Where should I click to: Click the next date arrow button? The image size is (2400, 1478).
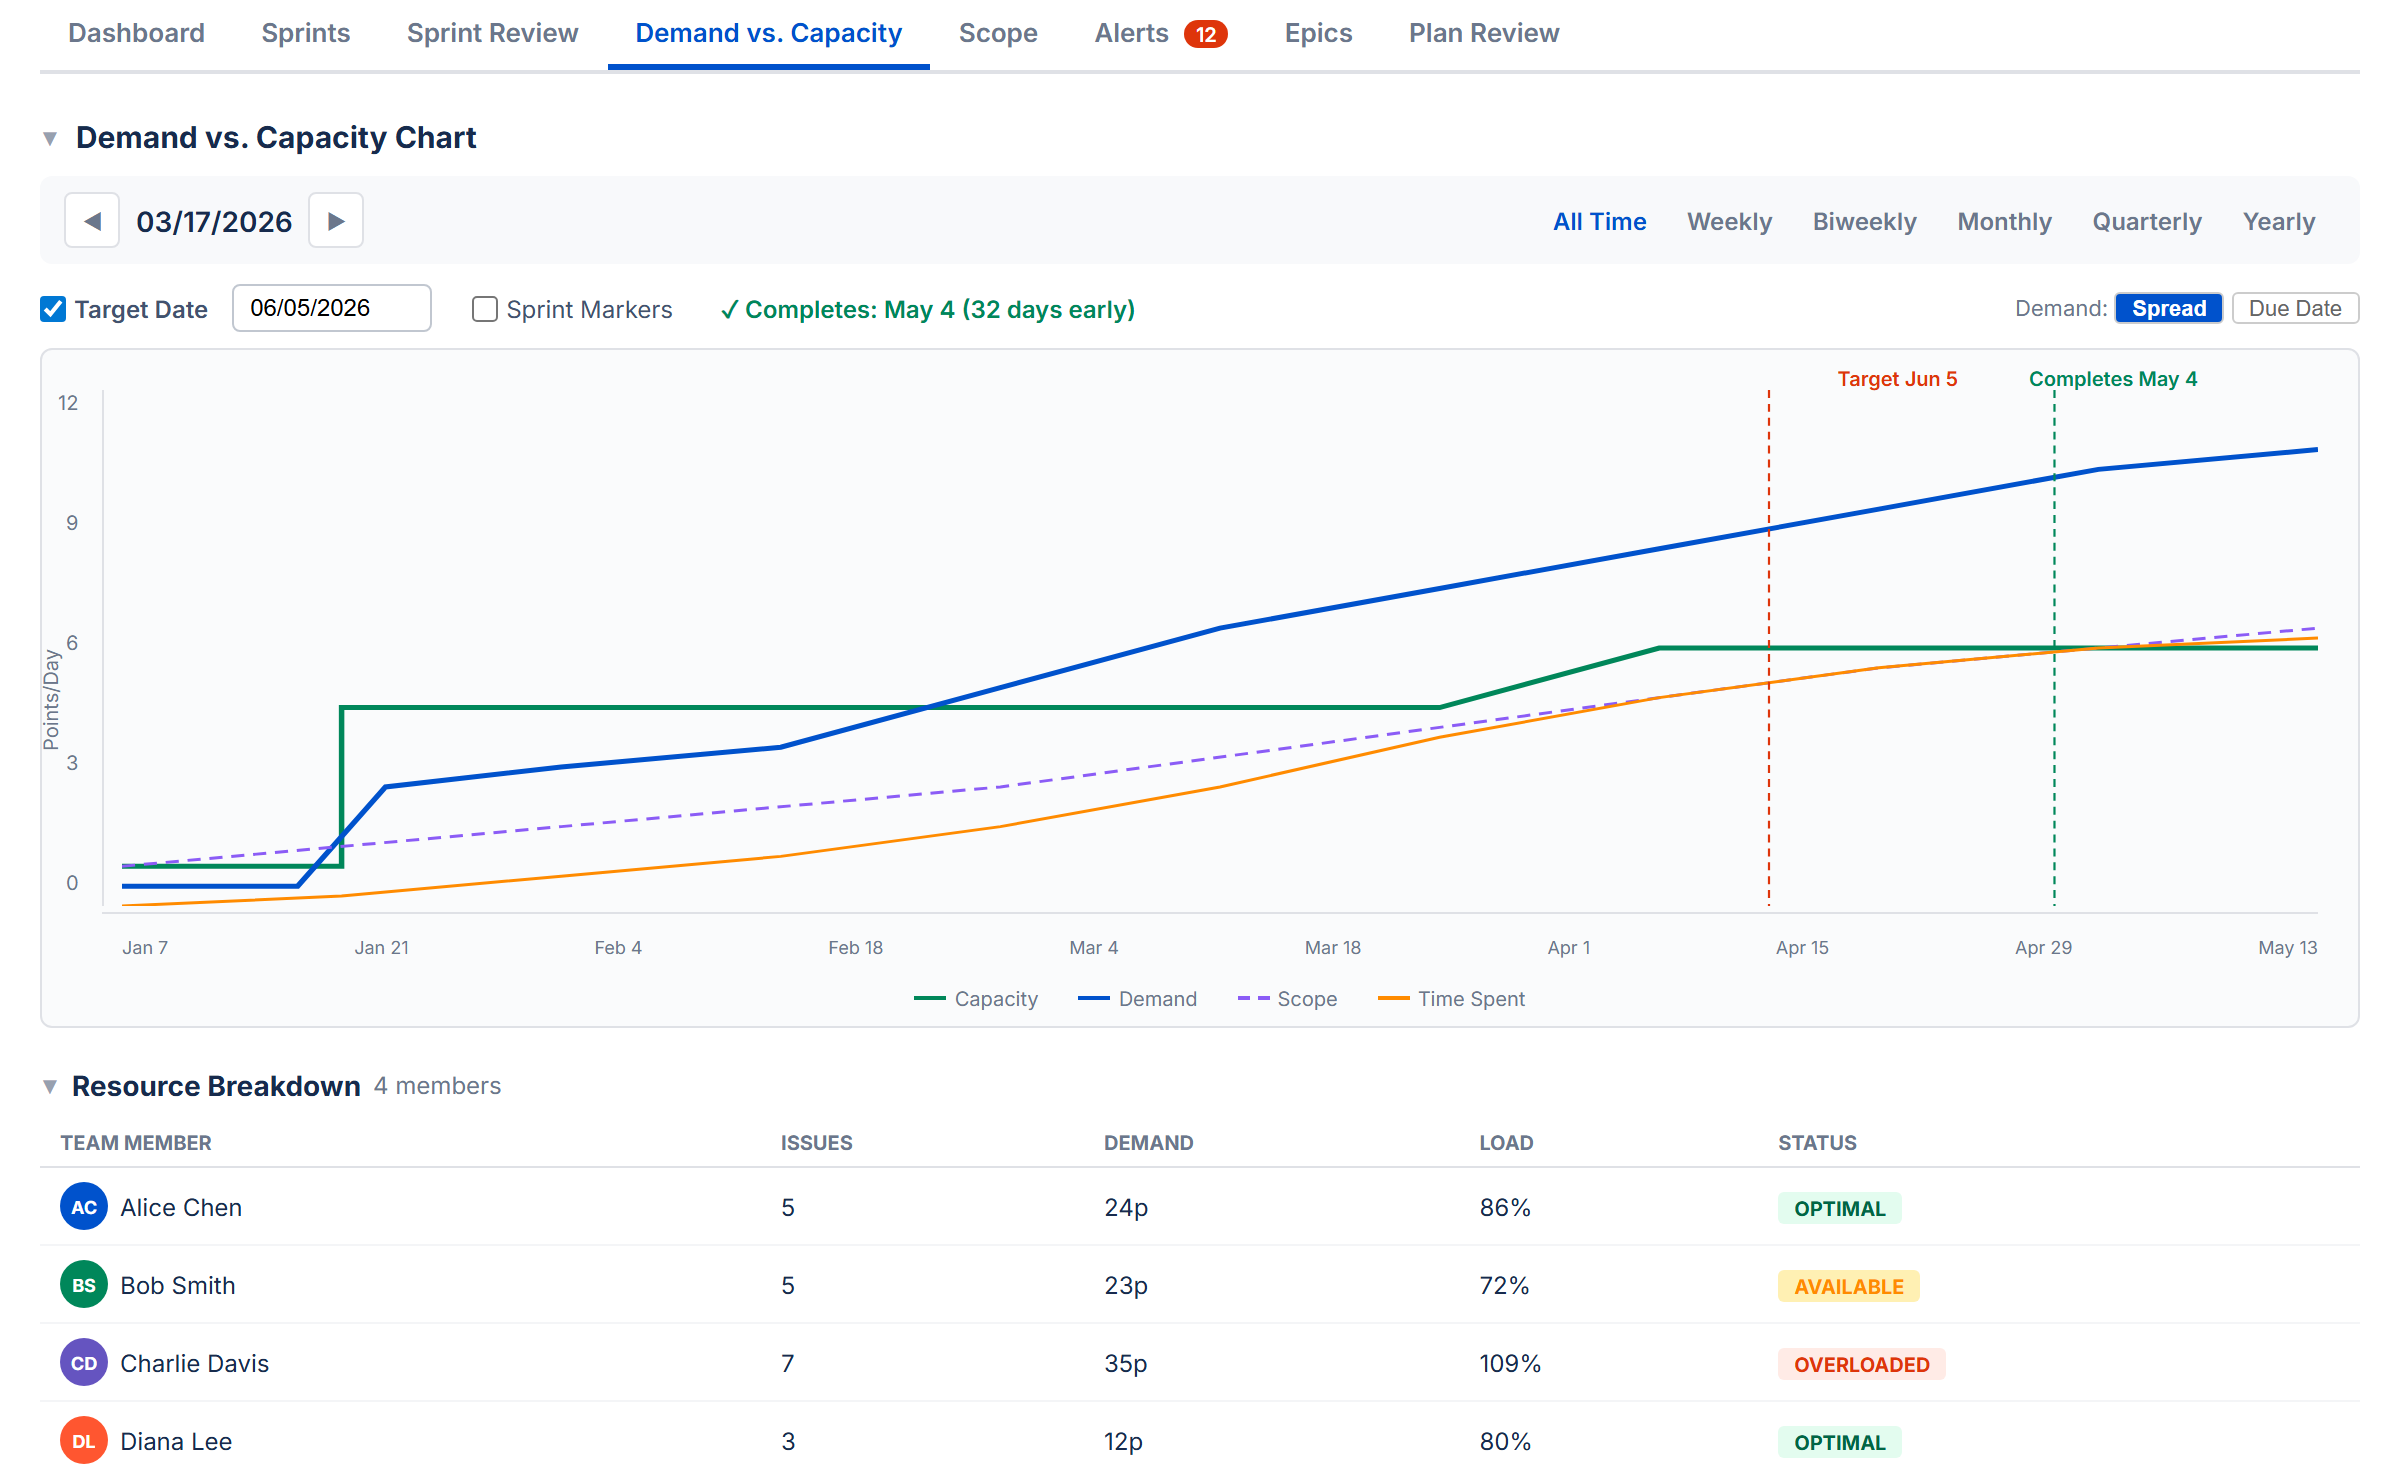click(336, 221)
